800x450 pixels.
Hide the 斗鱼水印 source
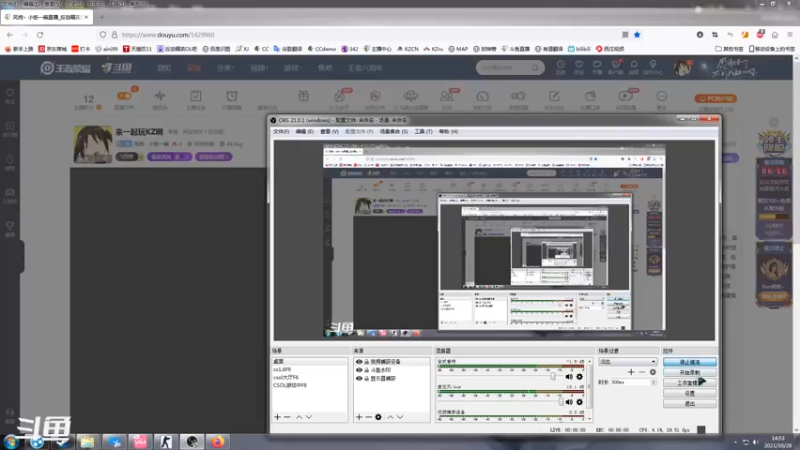tap(359, 370)
